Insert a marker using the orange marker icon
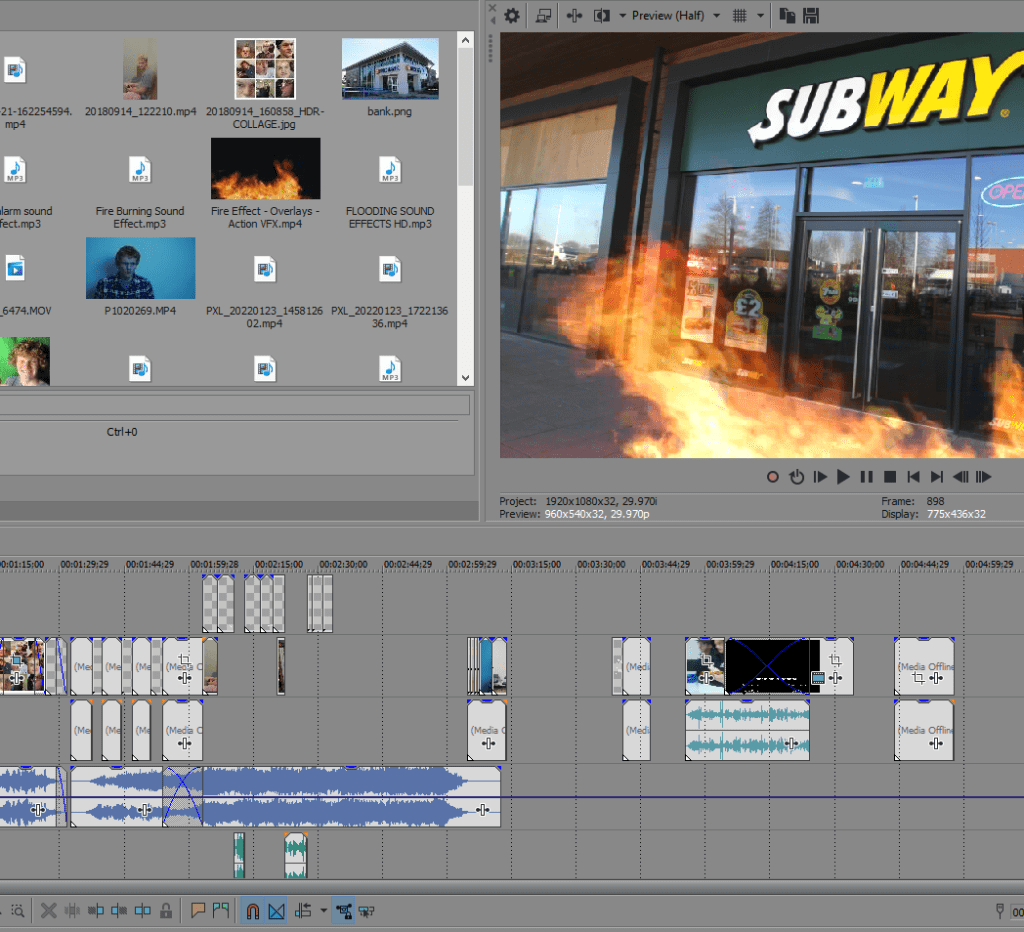 click(x=198, y=911)
